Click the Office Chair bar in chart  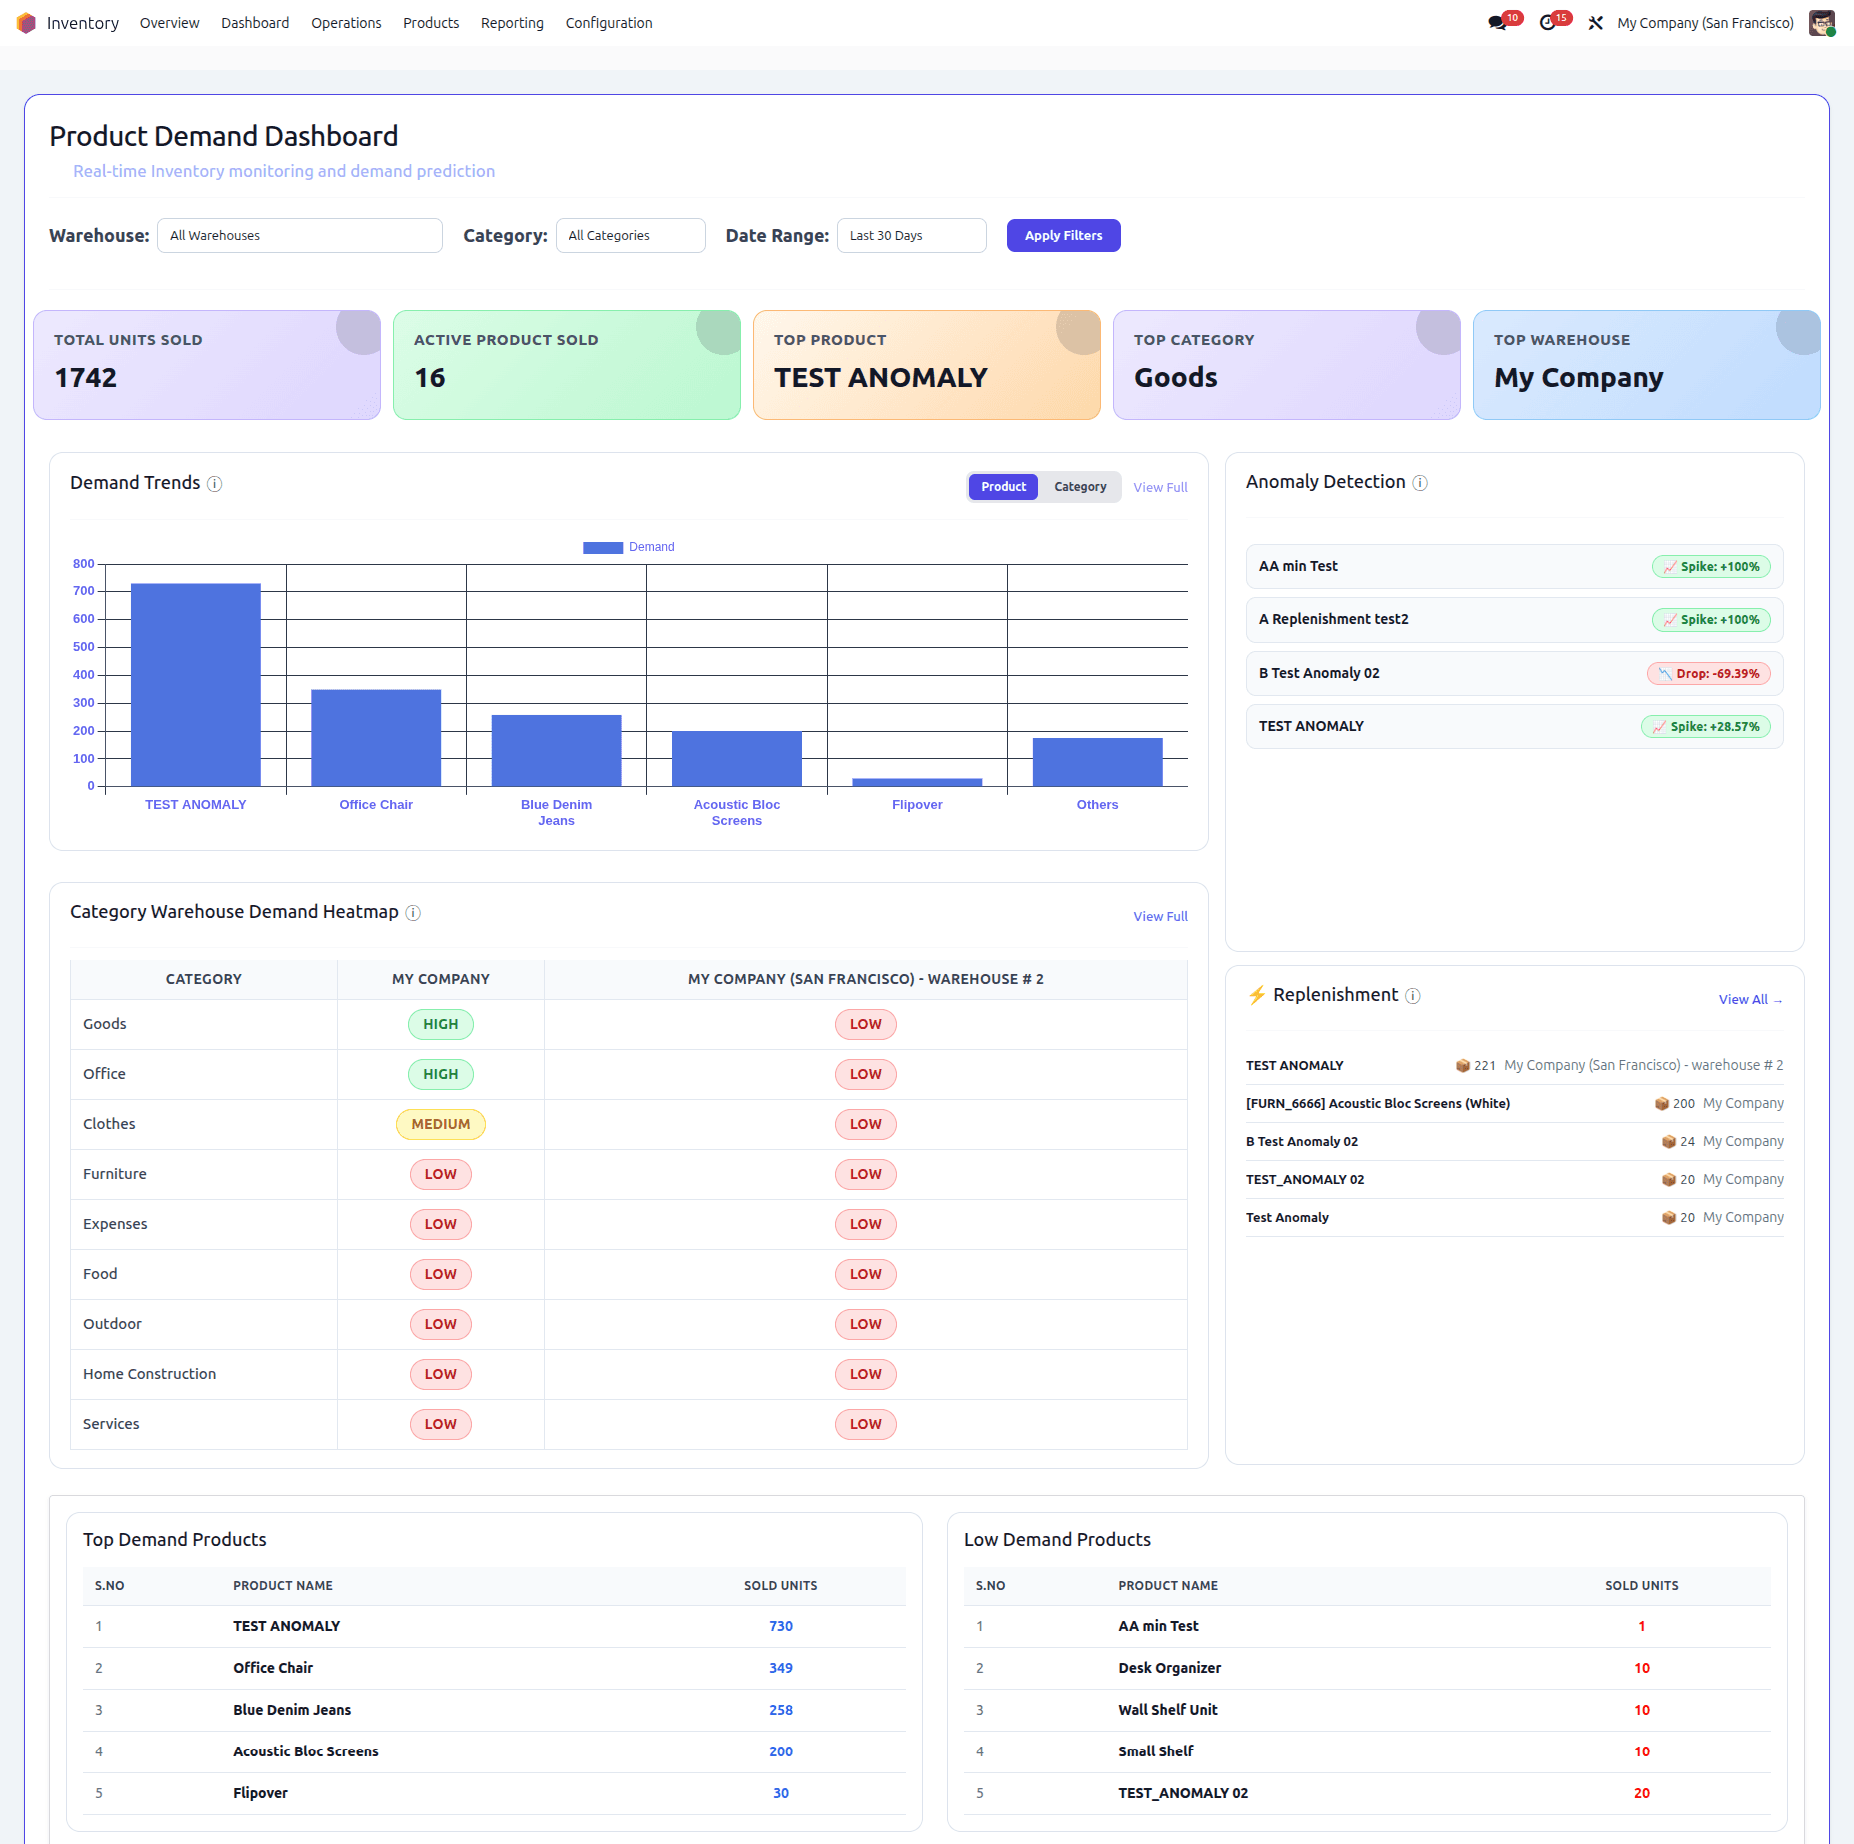click(376, 738)
